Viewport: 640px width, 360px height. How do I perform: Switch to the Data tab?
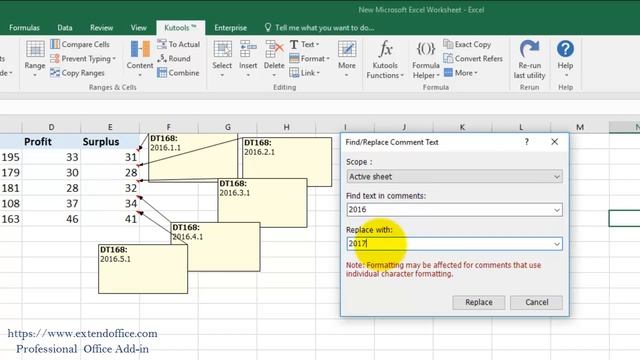[x=64, y=28]
